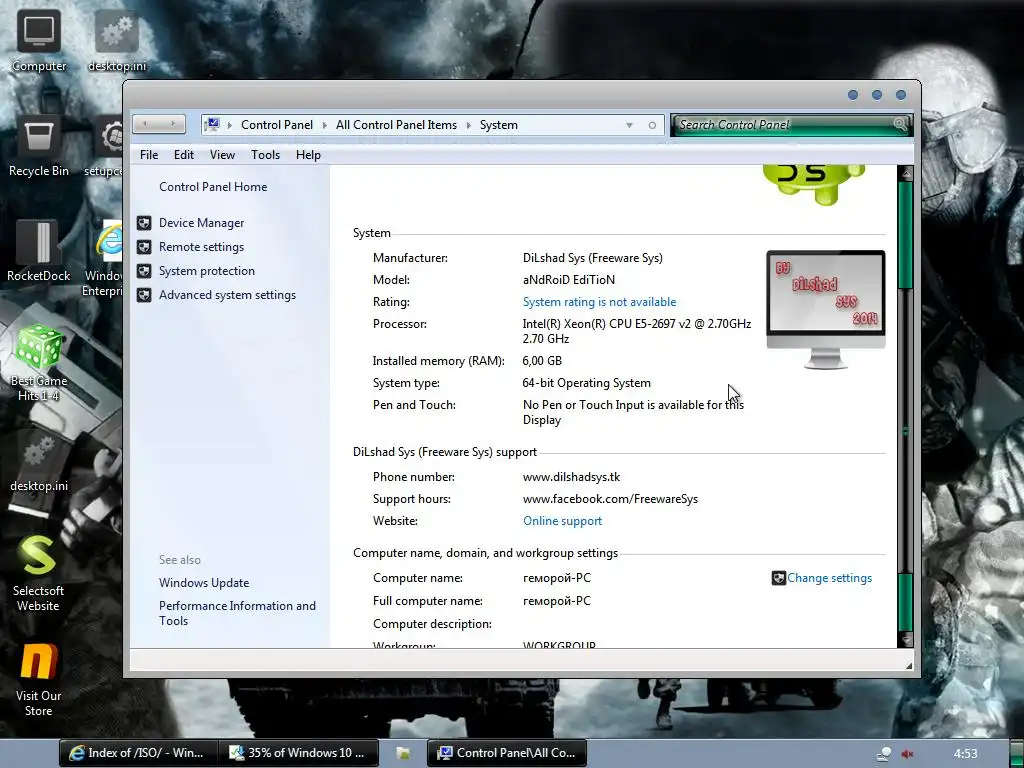Click the green Android logo at top
The image size is (1024, 768).
814,185
